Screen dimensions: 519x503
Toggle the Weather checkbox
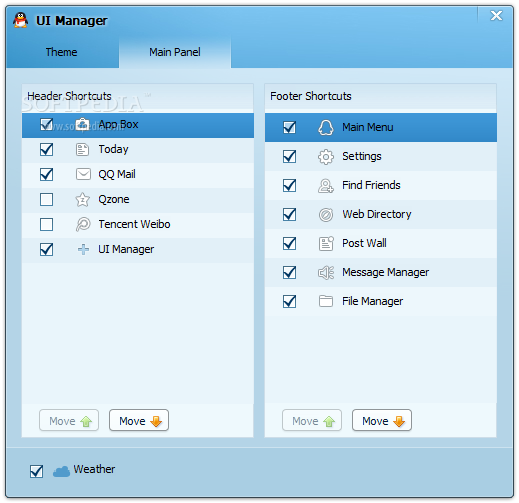coord(36,471)
